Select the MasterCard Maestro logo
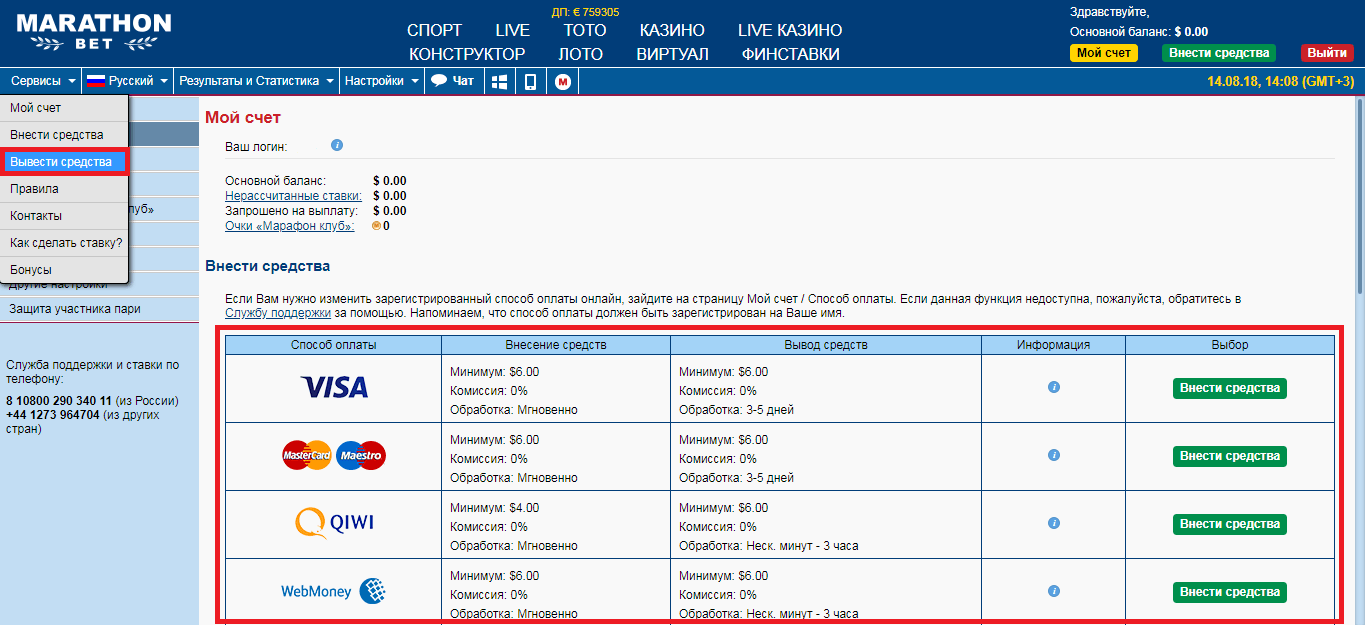Image resolution: width=1365 pixels, height=625 pixels. (334, 455)
